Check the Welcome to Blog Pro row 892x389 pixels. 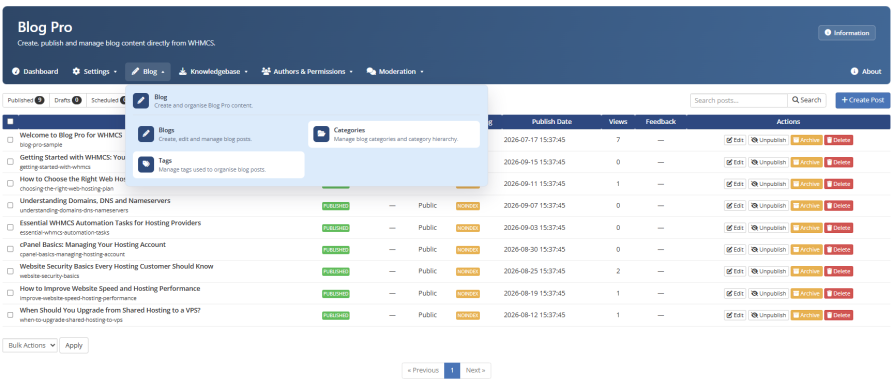point(10,140)
